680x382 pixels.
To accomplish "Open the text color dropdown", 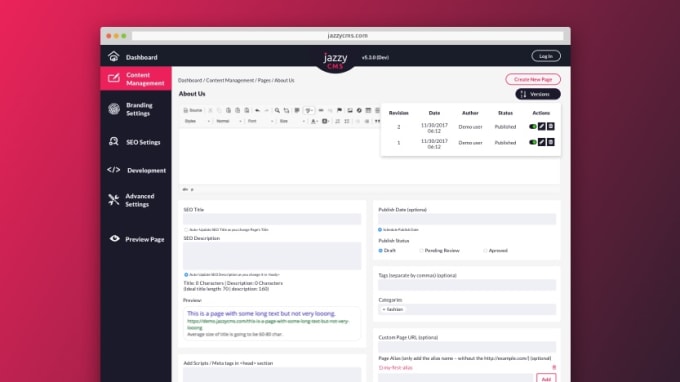I will [314, 121].
